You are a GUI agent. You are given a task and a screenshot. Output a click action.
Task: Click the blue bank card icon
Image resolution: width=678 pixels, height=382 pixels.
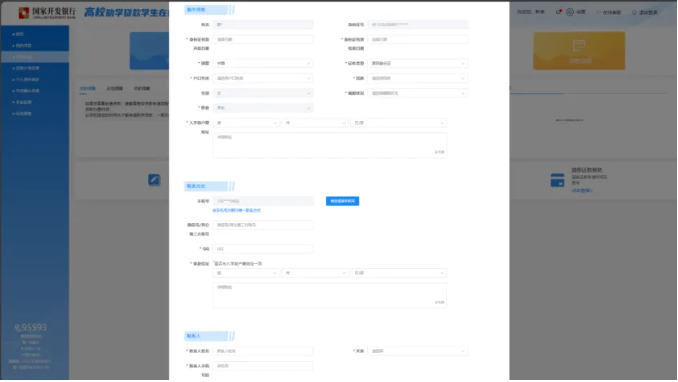tap(557, 180)
